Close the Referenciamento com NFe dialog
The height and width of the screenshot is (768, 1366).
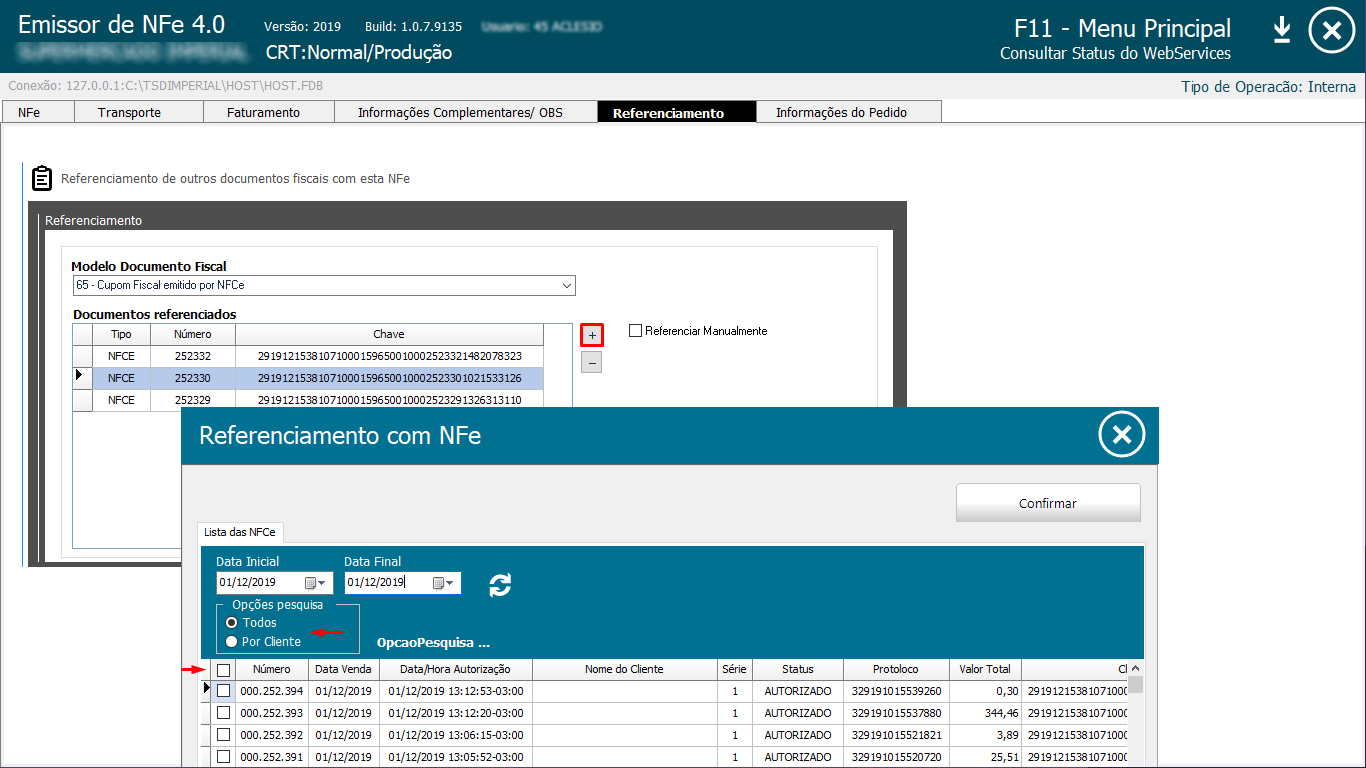point(1121,435)
